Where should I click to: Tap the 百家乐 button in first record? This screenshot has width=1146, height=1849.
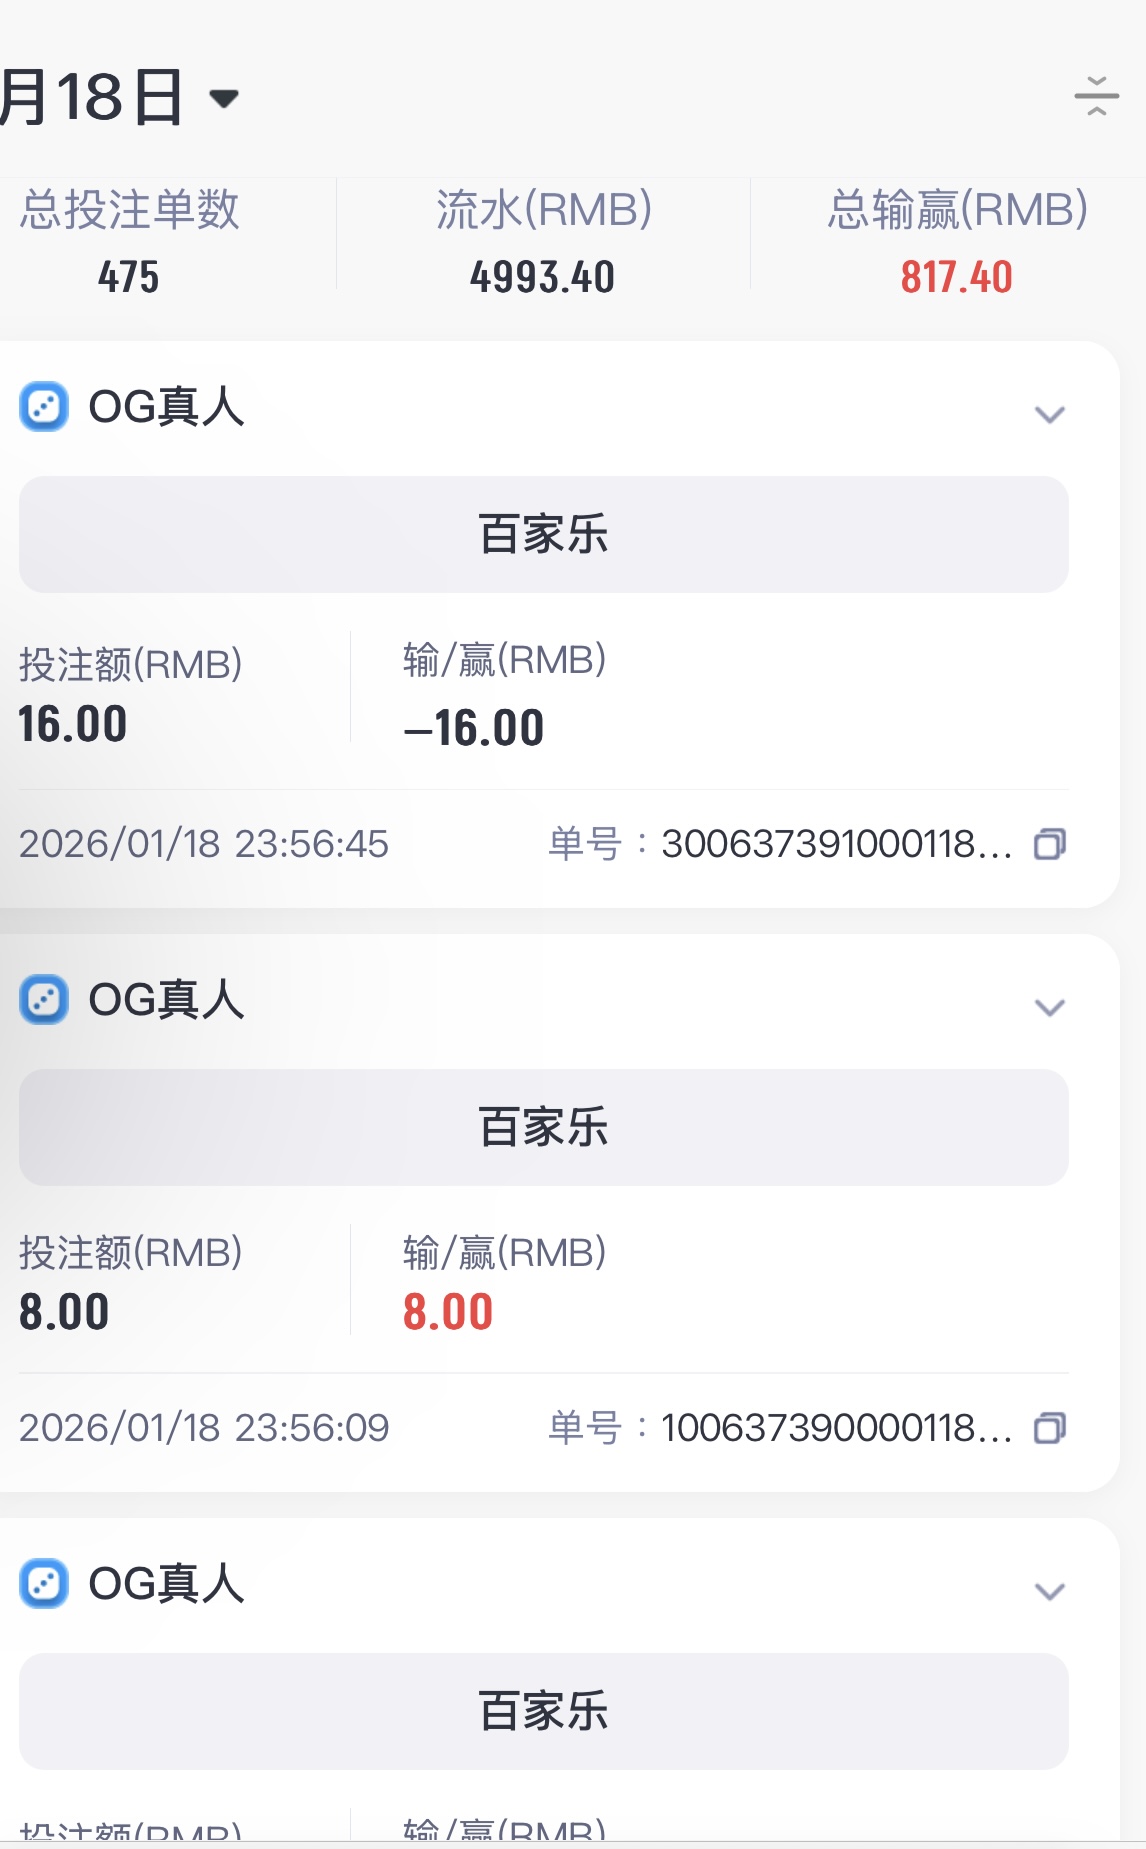pos(543,534)
